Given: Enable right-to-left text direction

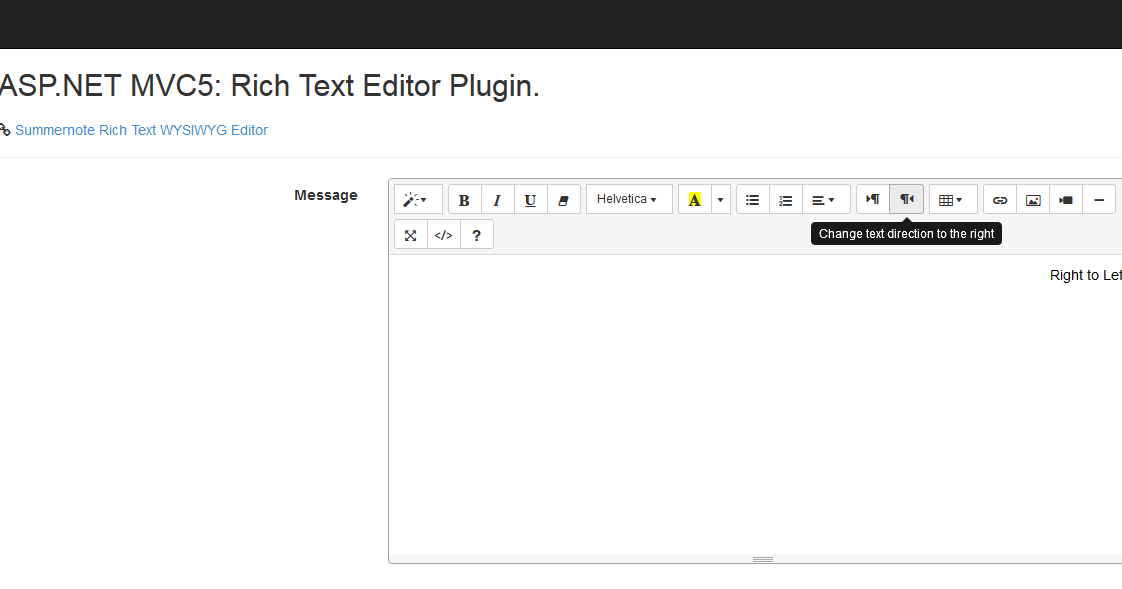Looking at the screenshot, I should pyautogui.click(x=906, y=199).
